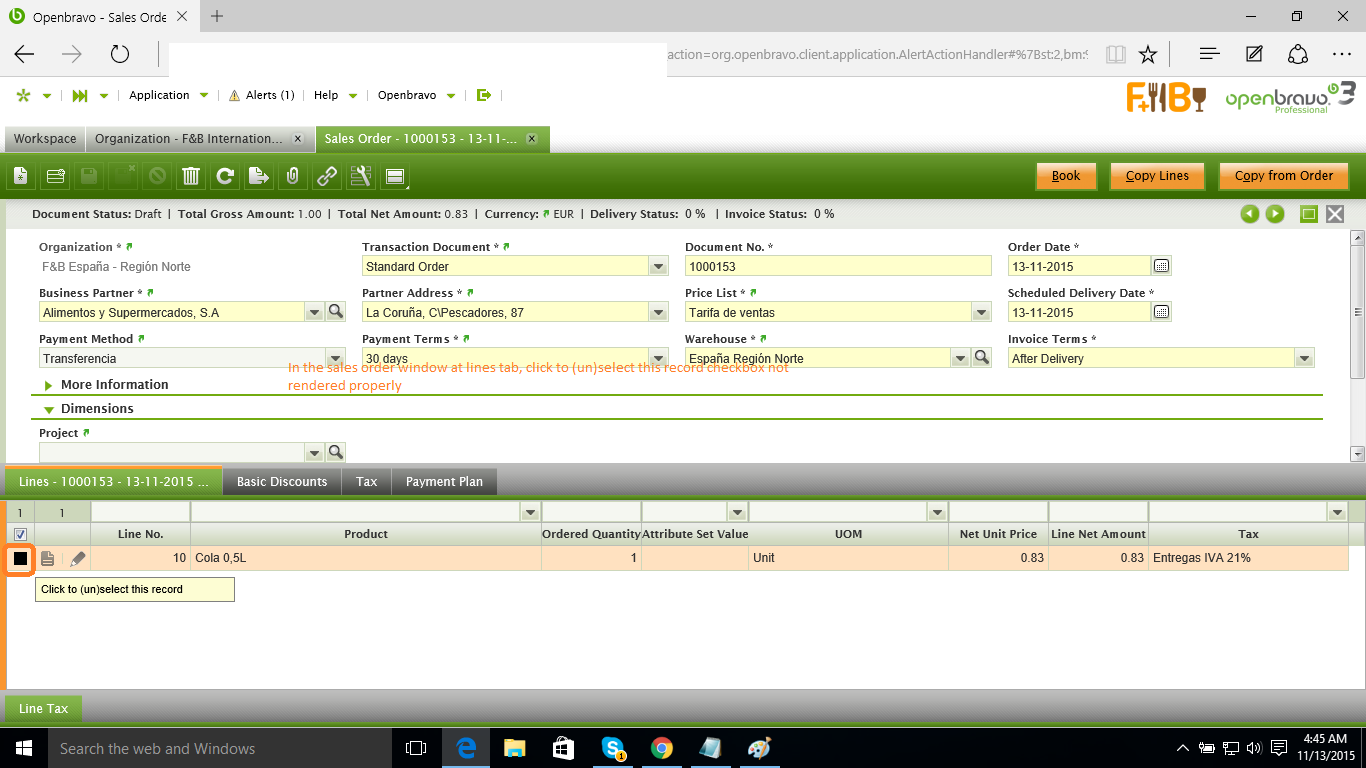1366x768 pixels.
Task: Click the Export document icon
Action: [x=258, y=177]
